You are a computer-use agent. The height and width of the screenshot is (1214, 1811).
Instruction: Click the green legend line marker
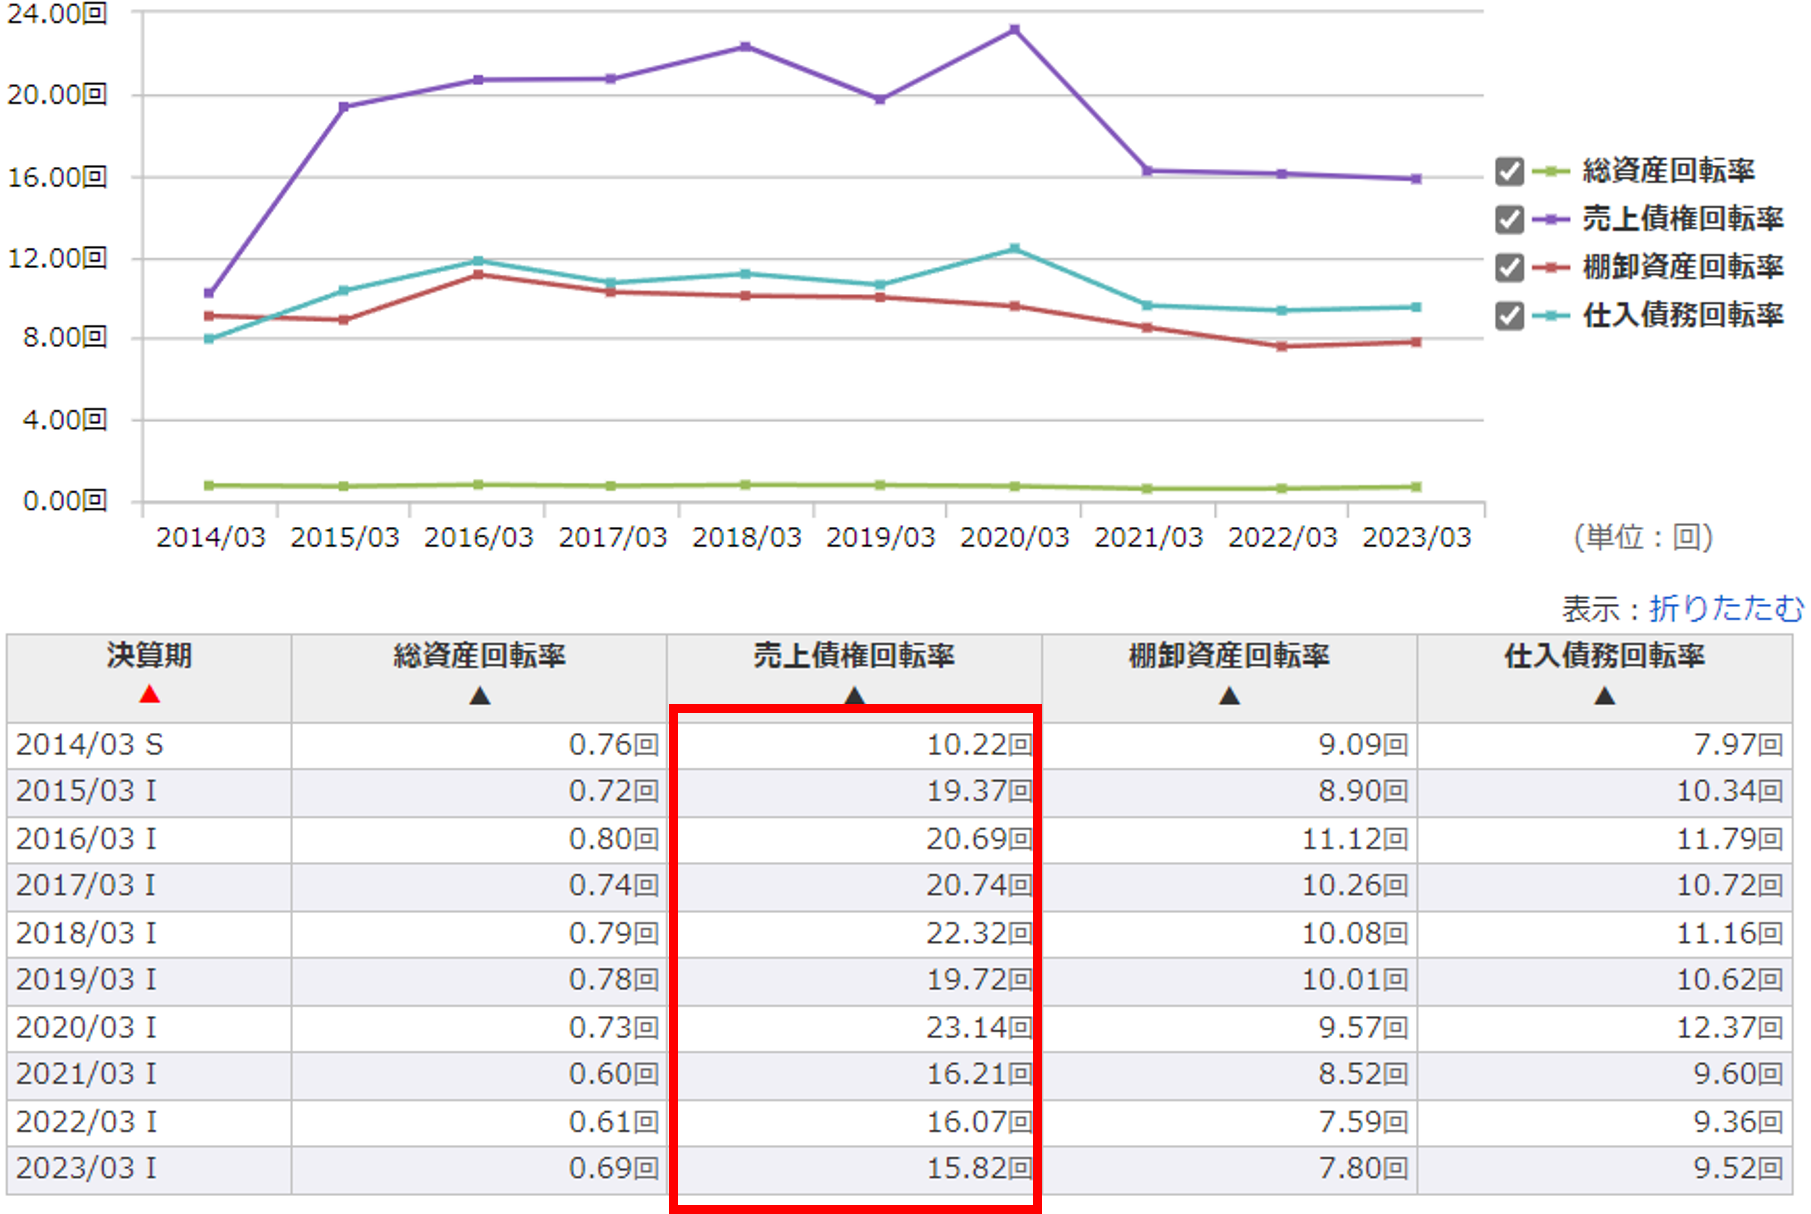point(1550,171)
